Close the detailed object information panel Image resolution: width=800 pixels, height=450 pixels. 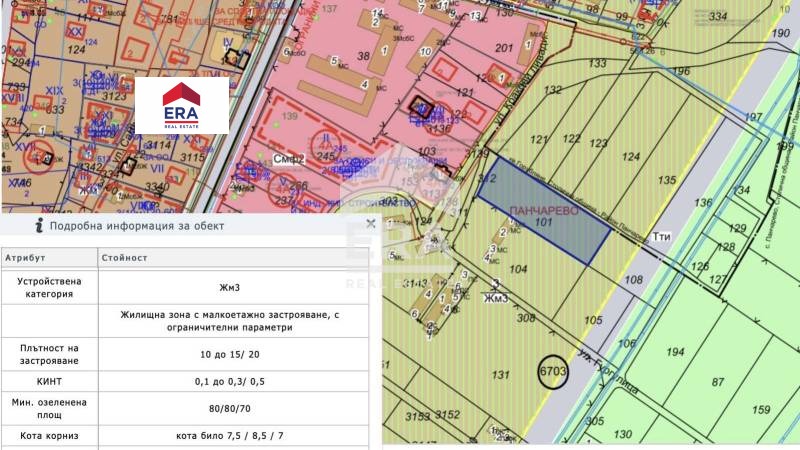click(371, 224)
